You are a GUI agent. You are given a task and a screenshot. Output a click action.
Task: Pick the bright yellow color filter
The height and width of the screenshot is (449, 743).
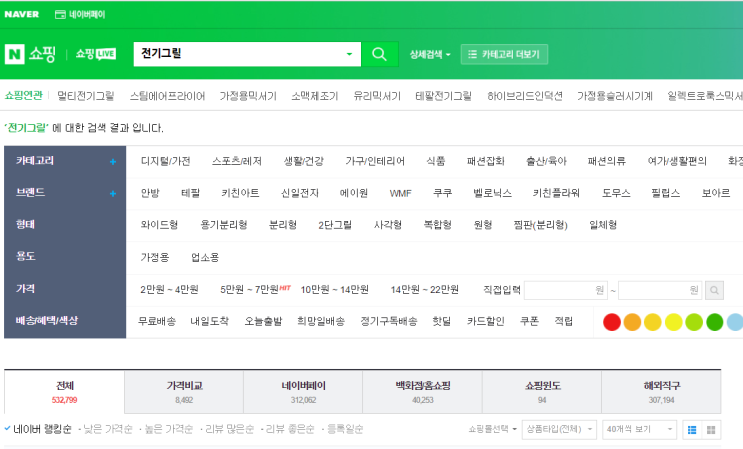pyautogui.click(x=673, y=322)
